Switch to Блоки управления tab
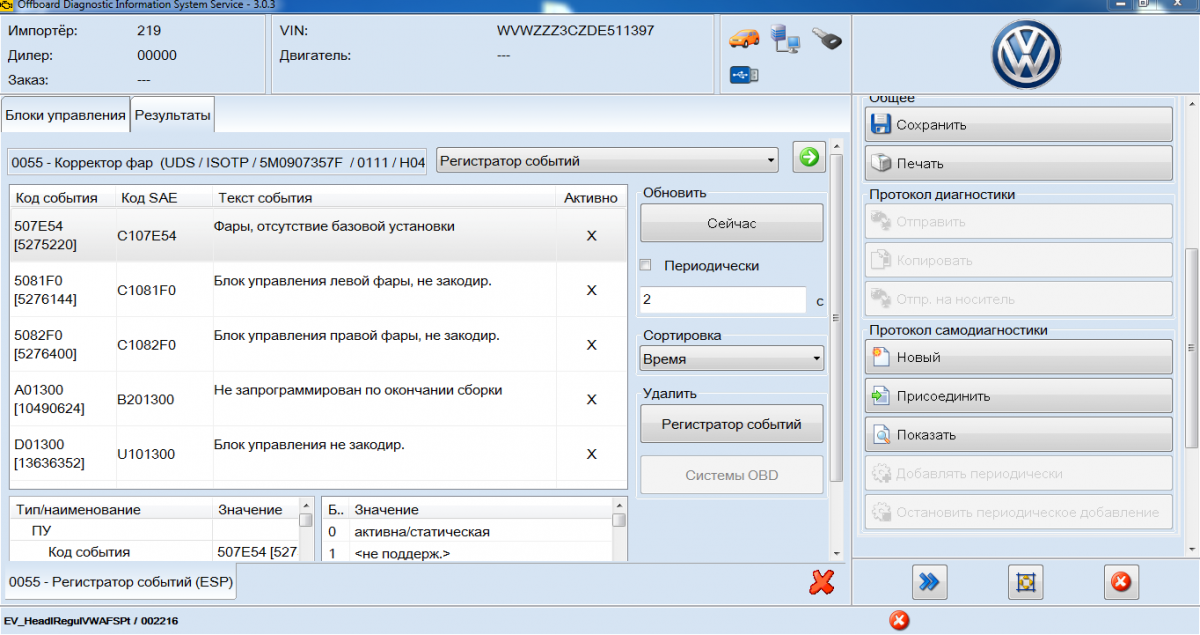The image size is (1200, 635). pos(66,115)
